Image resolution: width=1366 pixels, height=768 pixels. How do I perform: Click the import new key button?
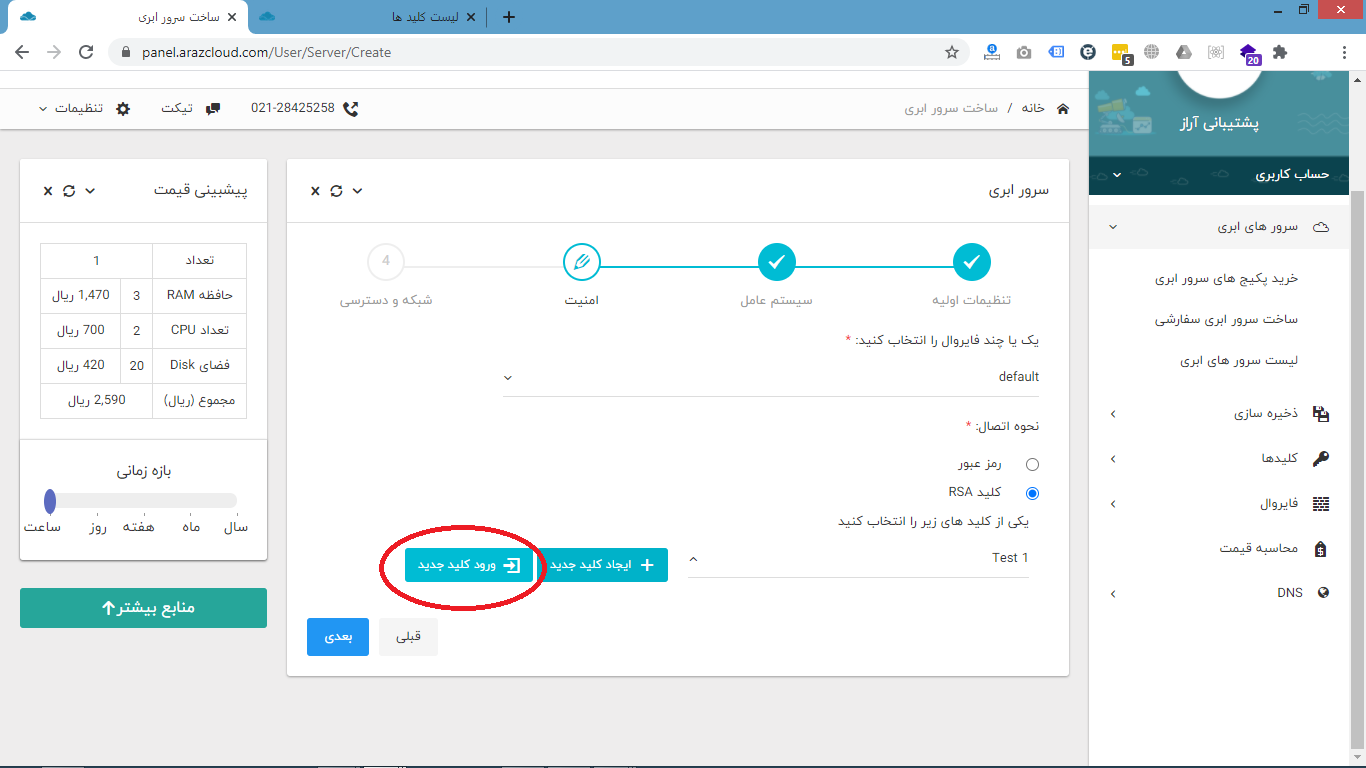point(469,565)
